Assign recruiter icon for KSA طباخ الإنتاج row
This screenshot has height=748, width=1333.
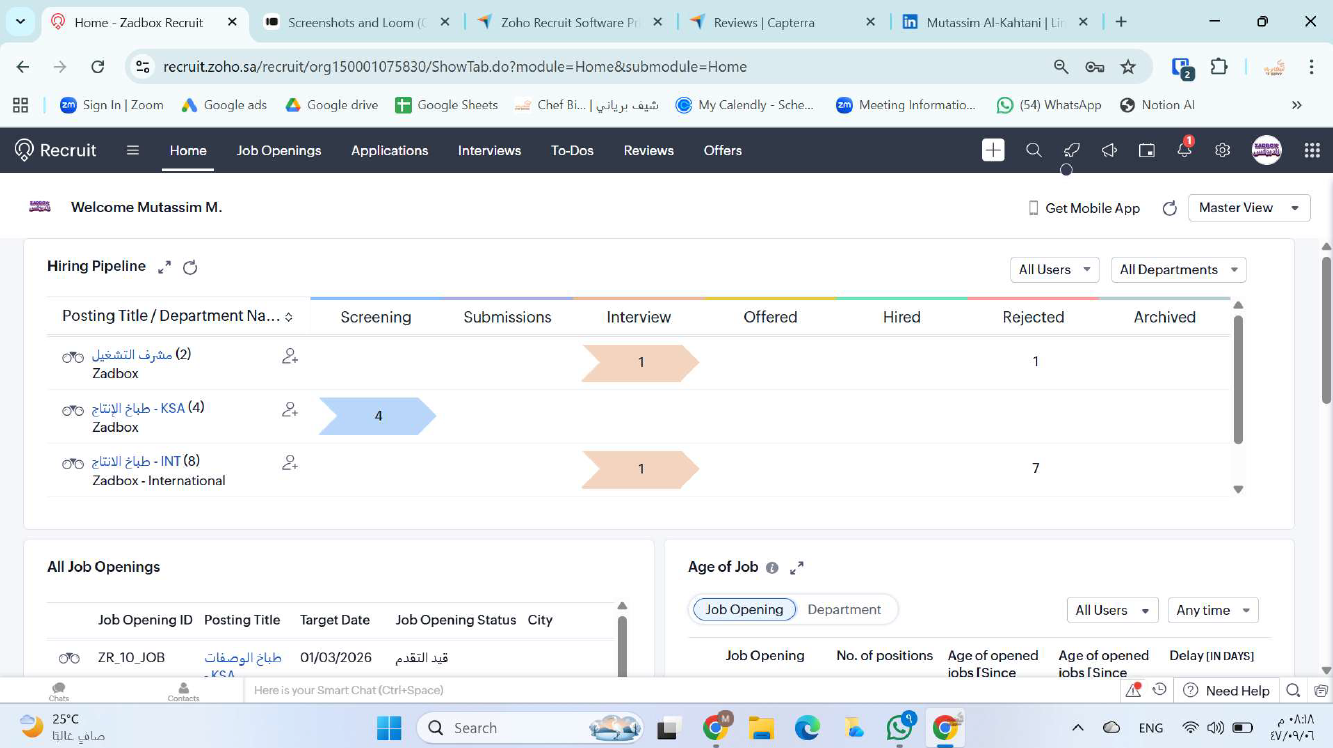point(290,409)
